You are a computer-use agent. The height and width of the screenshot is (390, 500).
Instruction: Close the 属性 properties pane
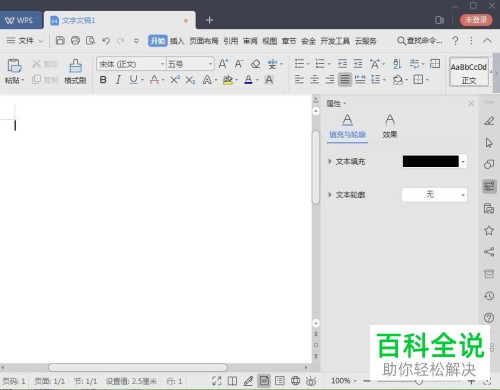pyautogui.click(x=471, y=104)
